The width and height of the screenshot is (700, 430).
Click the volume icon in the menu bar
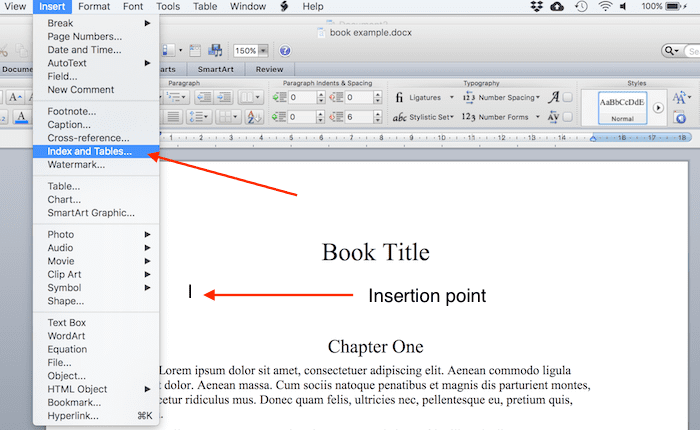tap(624, 6)
